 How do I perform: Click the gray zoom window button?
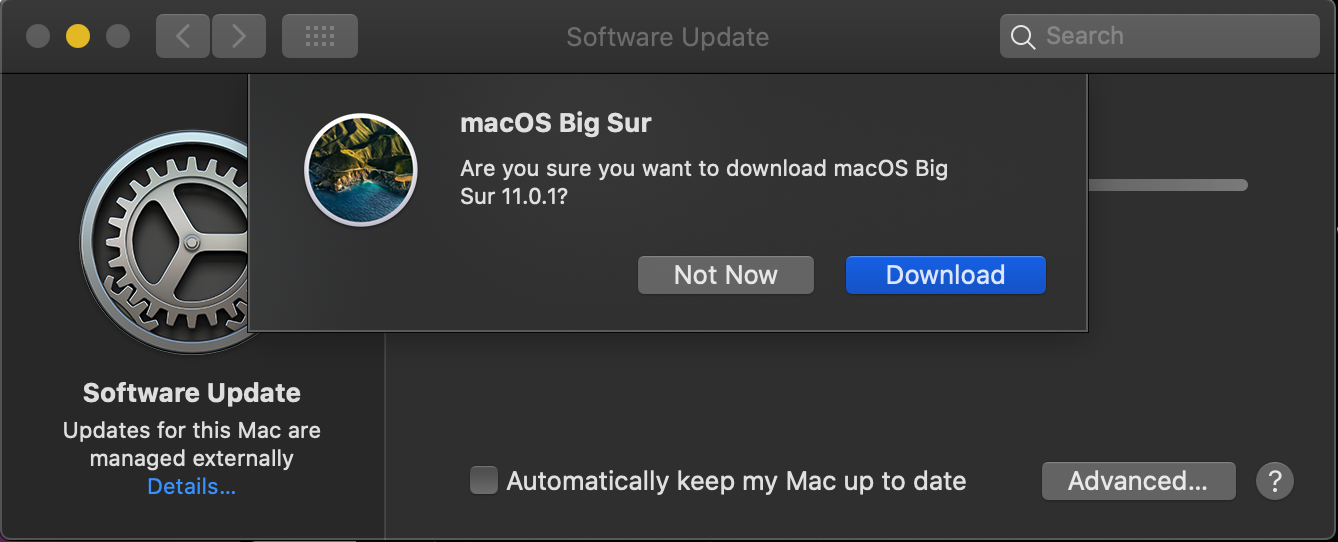coord(118,37)
